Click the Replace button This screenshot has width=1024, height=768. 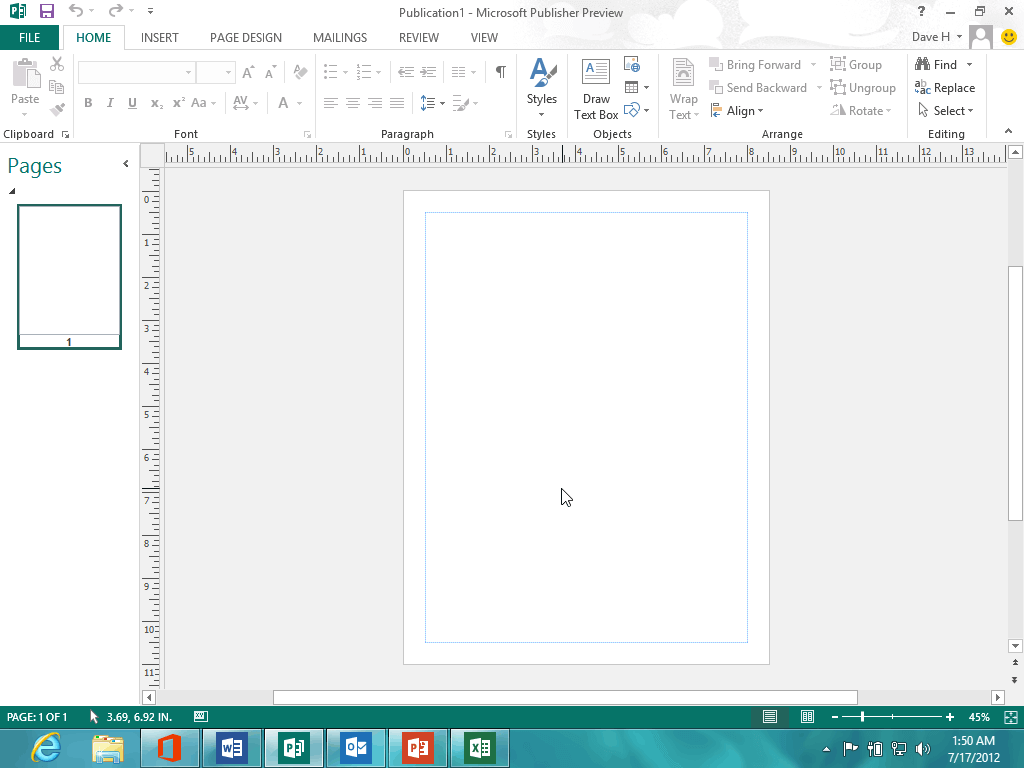[945, 88]
